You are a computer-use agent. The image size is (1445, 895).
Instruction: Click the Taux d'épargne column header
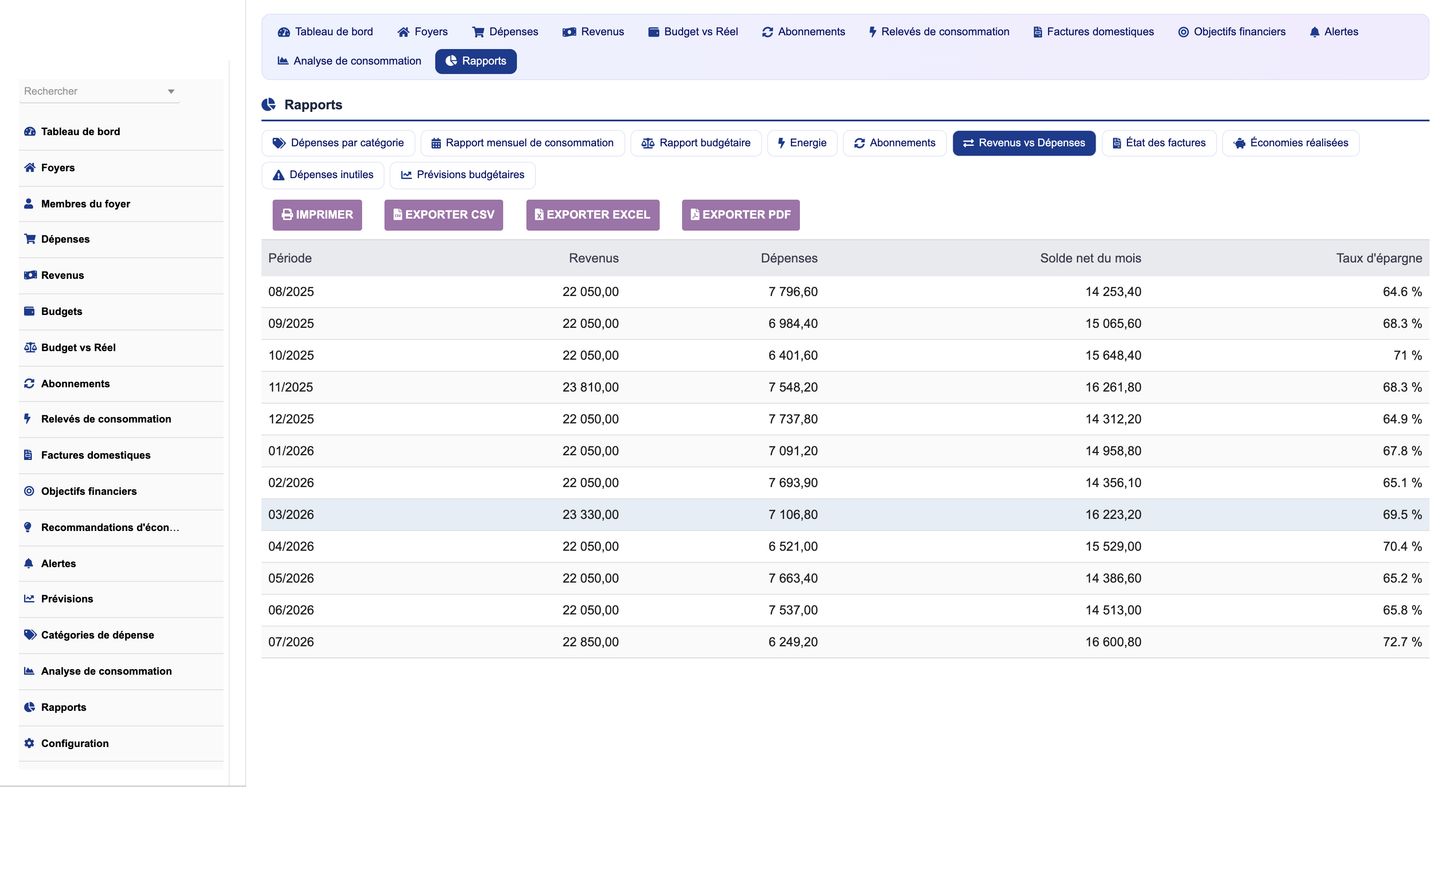[1379, 258]
